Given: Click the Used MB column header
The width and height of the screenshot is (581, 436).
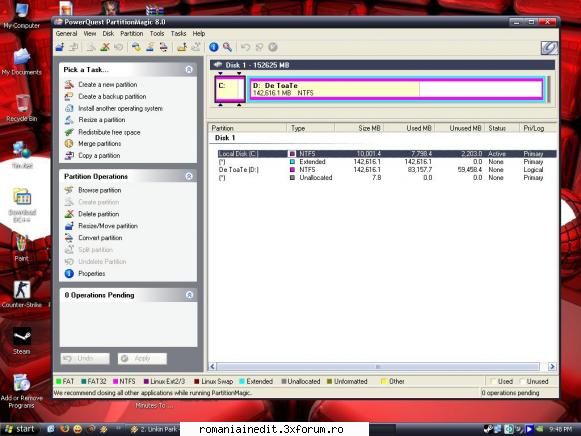Looking at the screenshot, I should click(x=409, y=128).
